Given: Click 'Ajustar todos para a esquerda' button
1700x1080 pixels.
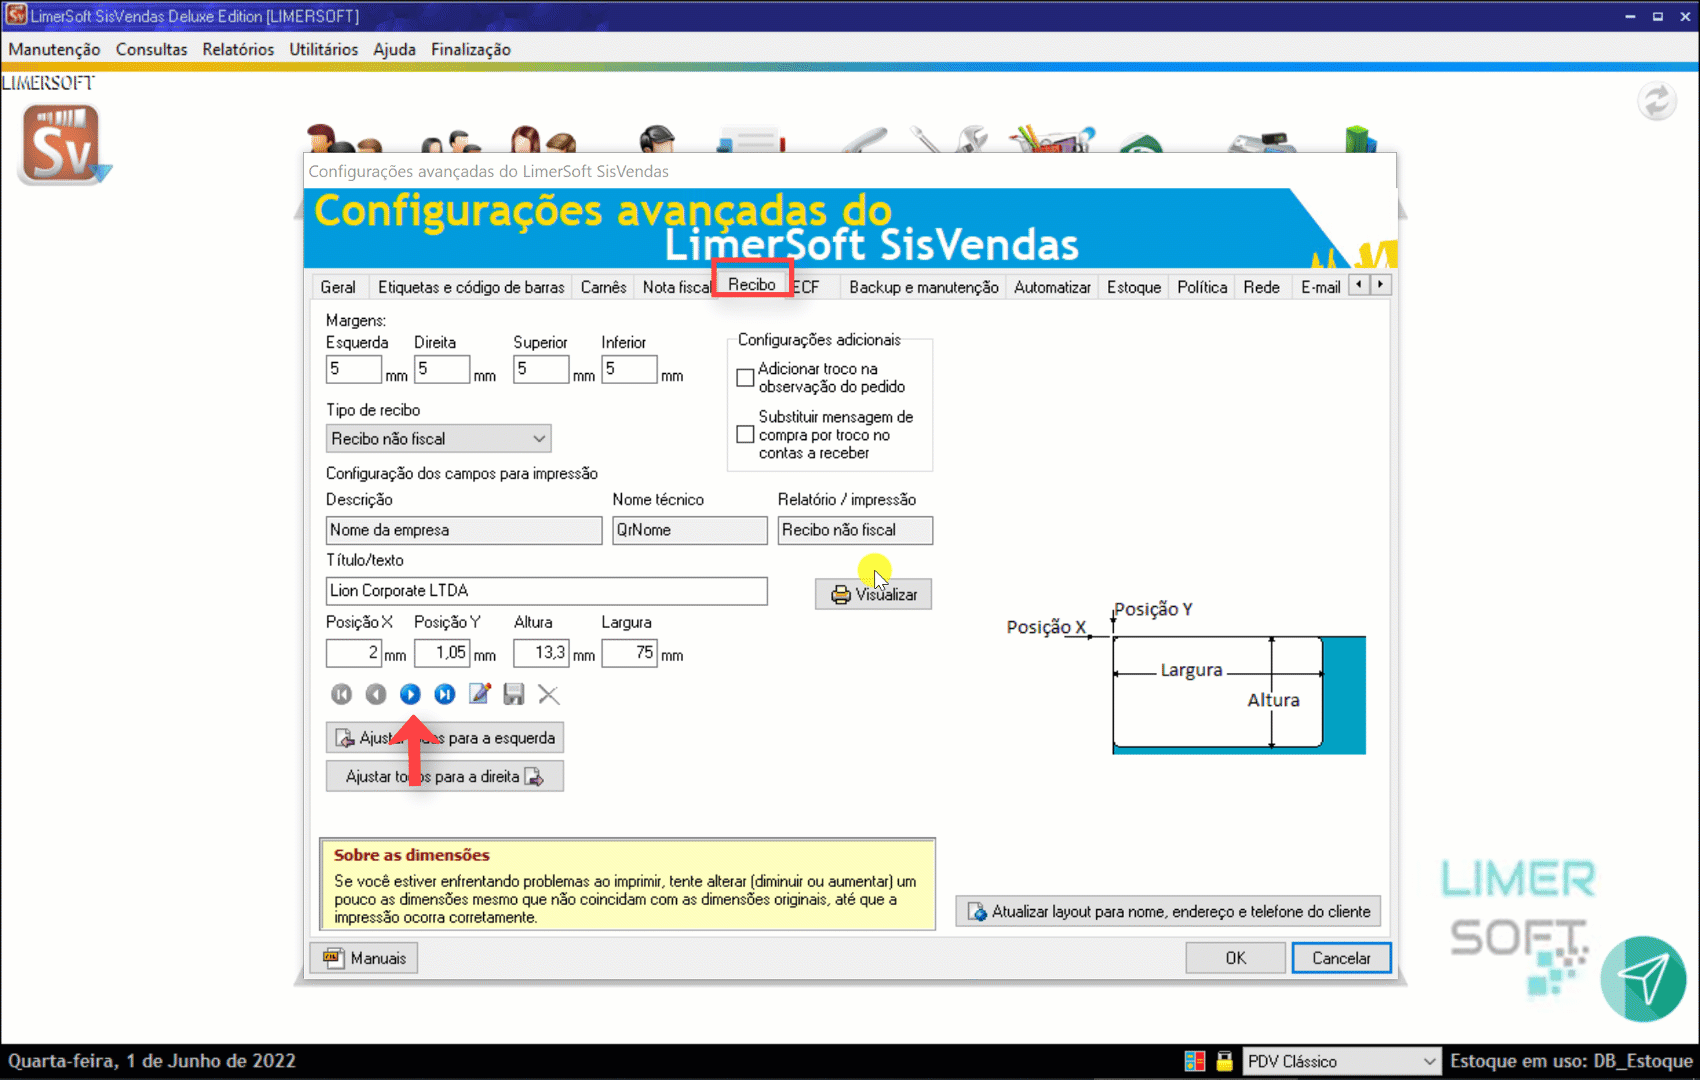Looking at the screenshot, I should pos(445,738).
